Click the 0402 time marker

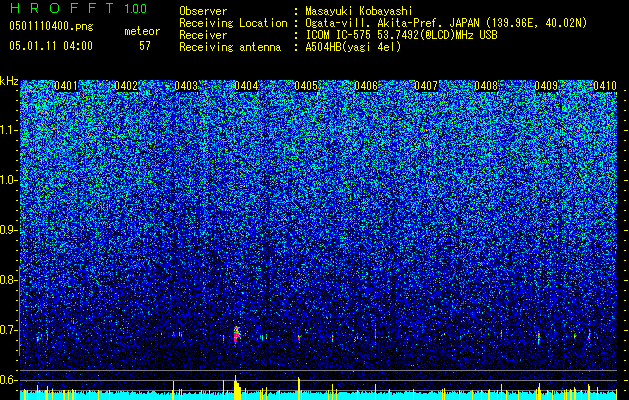[x=126, y=86]
